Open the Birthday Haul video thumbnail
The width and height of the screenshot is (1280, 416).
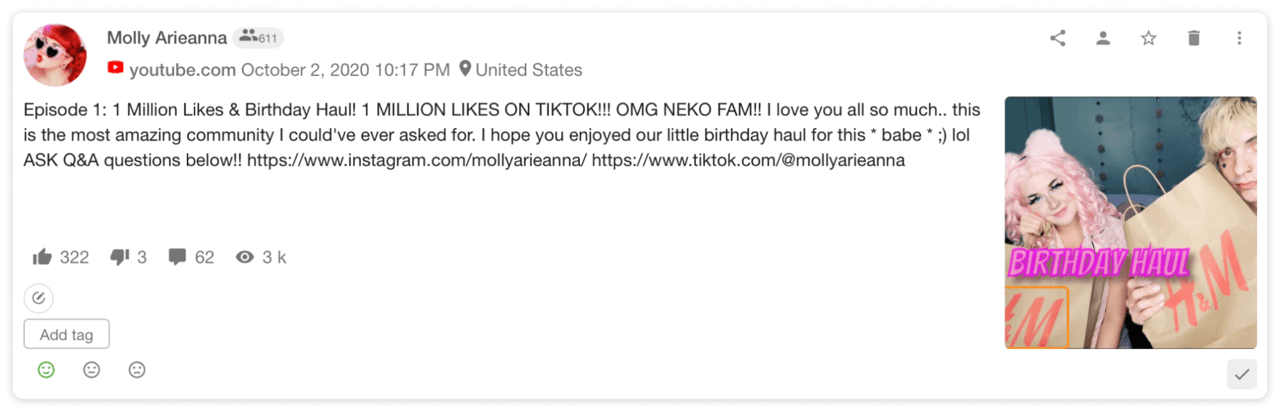click(1130, 222)
